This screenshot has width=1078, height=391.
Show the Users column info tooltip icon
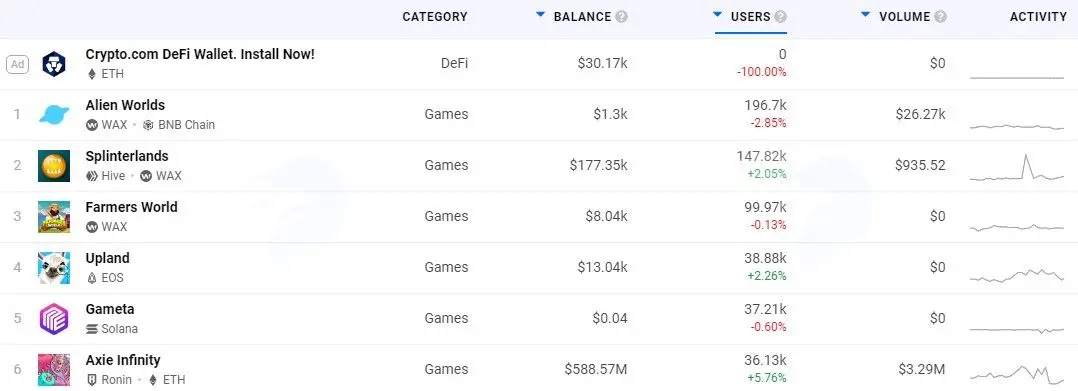pyautogui.click(x=780, y=16)
